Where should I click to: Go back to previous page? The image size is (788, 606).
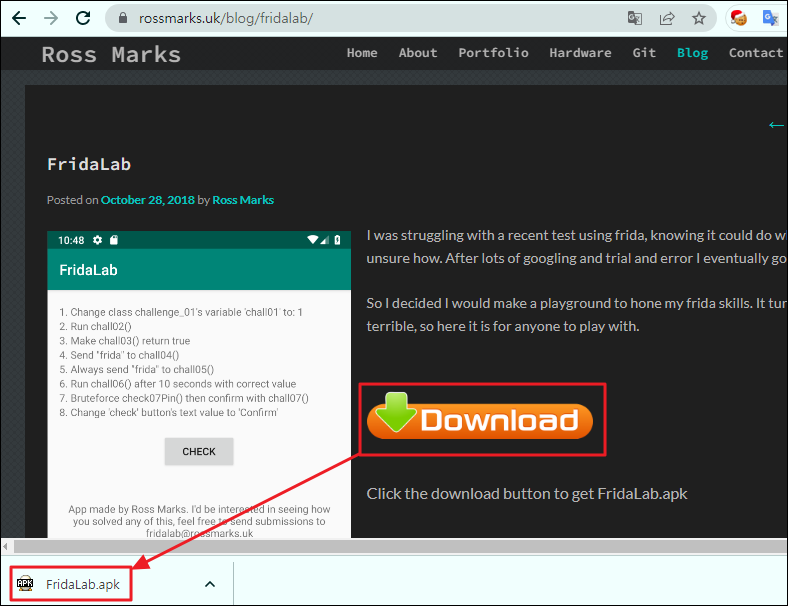[19, 18]
